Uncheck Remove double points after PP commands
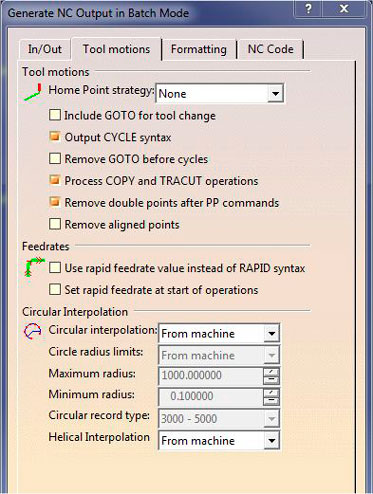This screenshot has height=494, width=373. pyautogui.click(x=55, y=202)
